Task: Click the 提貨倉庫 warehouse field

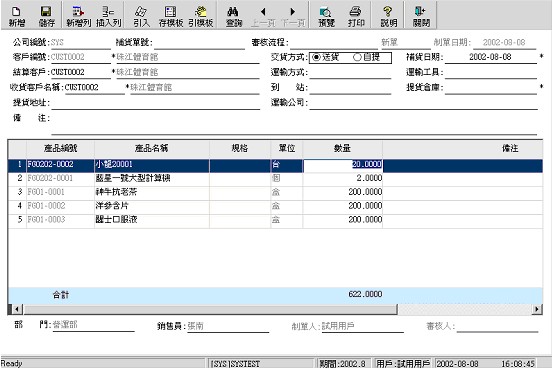Action: 491,87
